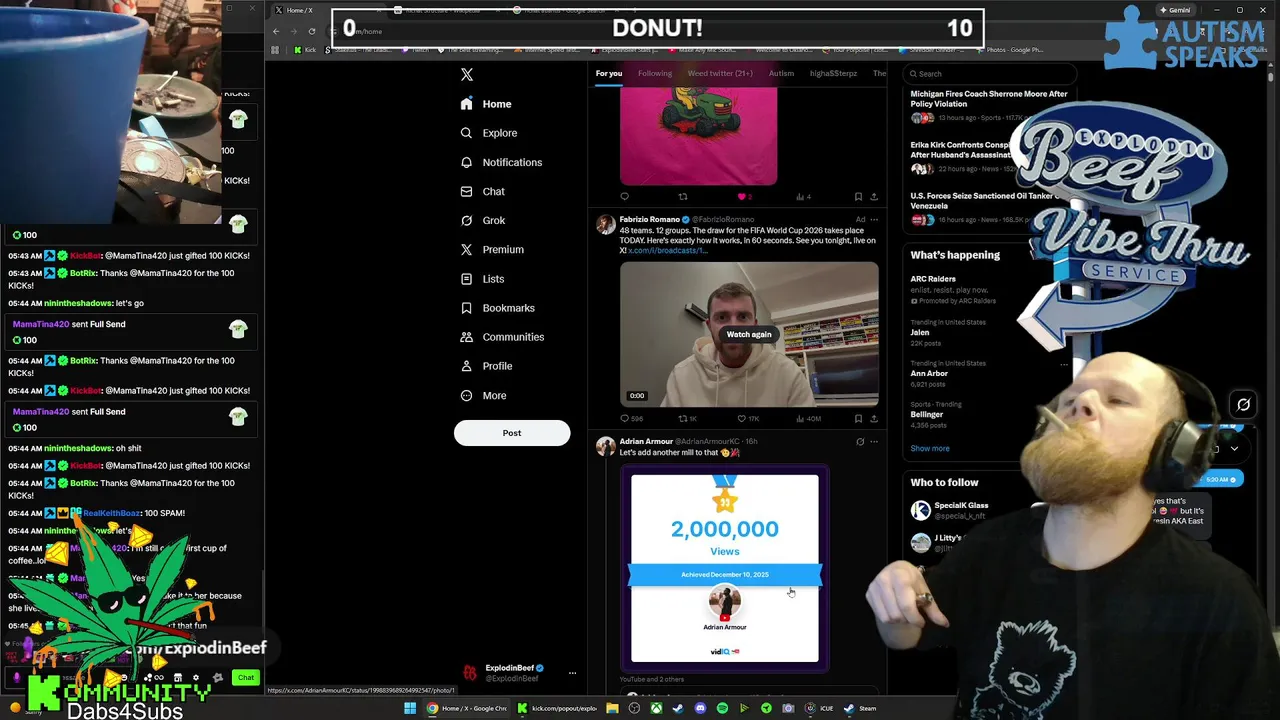
Task: Reload the page in Chrome
Action: (312, 31)
